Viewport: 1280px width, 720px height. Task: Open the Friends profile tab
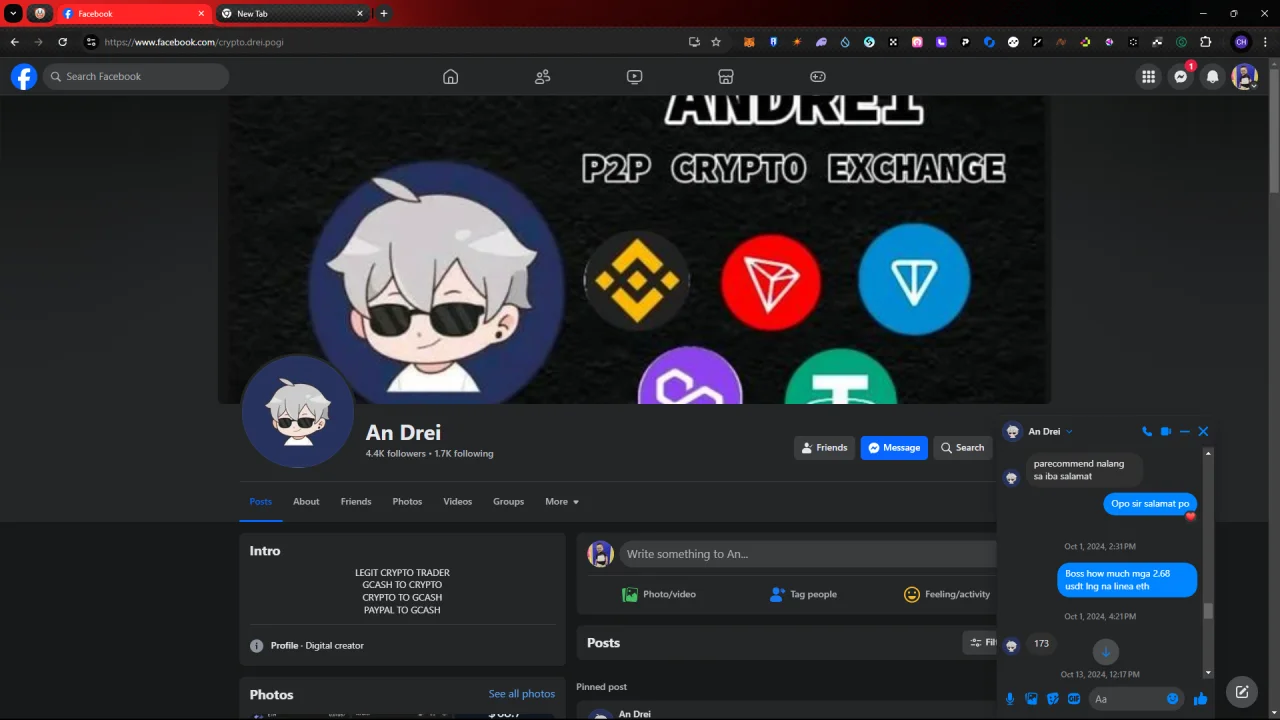click(x=356, y=502)
